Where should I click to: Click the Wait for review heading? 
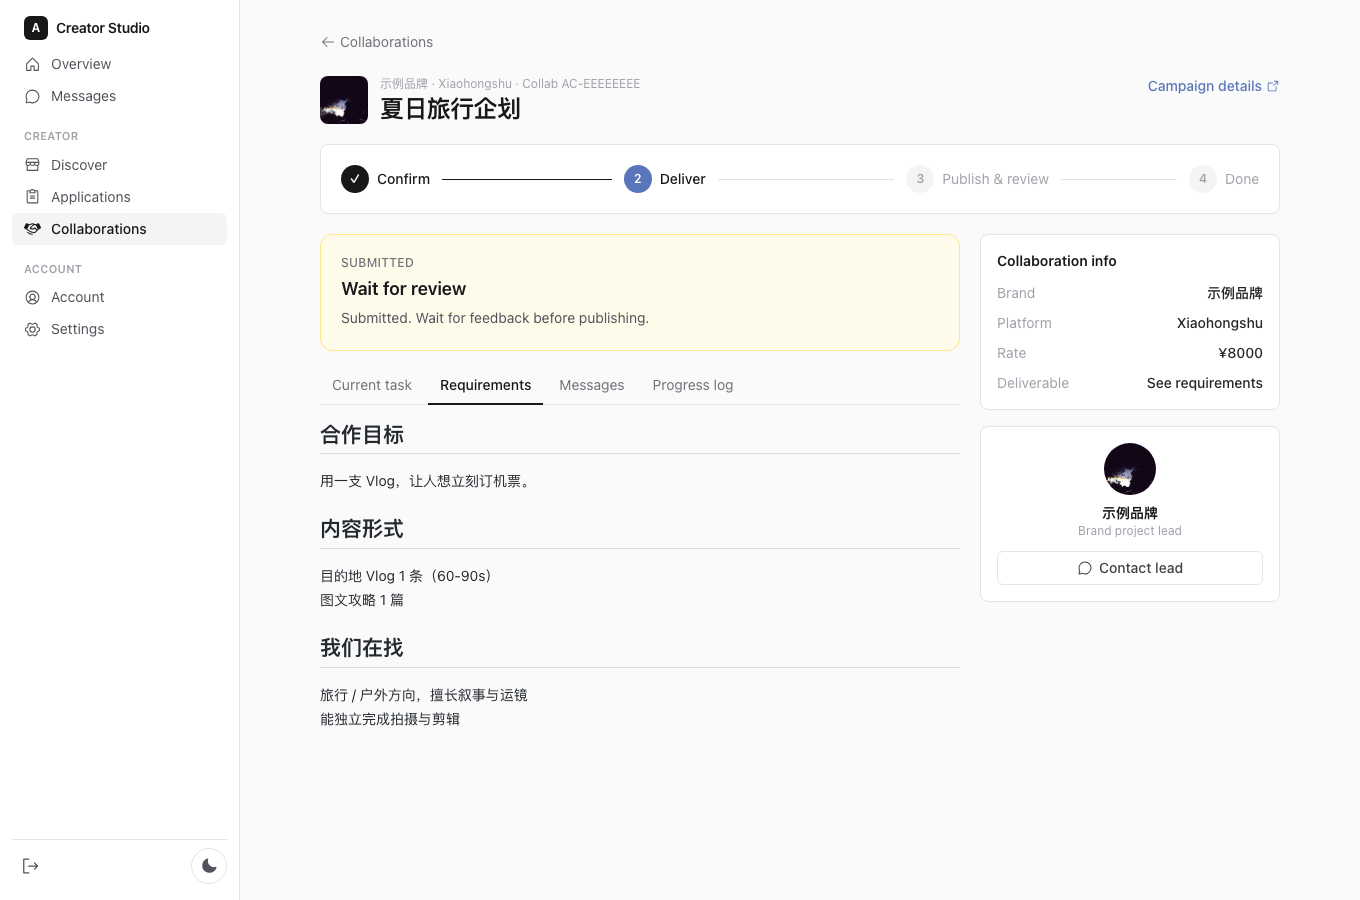(404, 289)
